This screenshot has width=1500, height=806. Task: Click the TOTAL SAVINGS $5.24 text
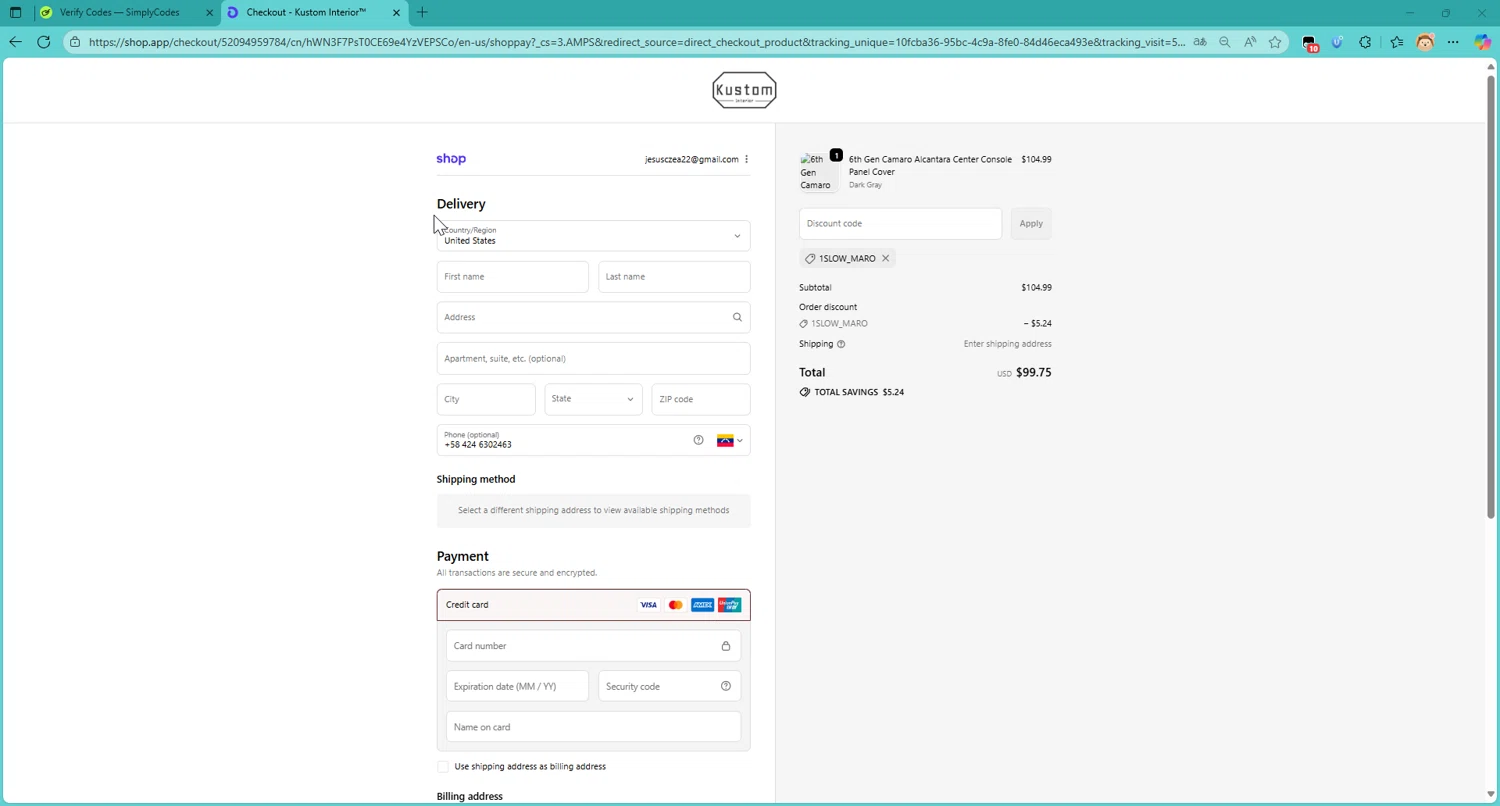[x=859, y=393]
